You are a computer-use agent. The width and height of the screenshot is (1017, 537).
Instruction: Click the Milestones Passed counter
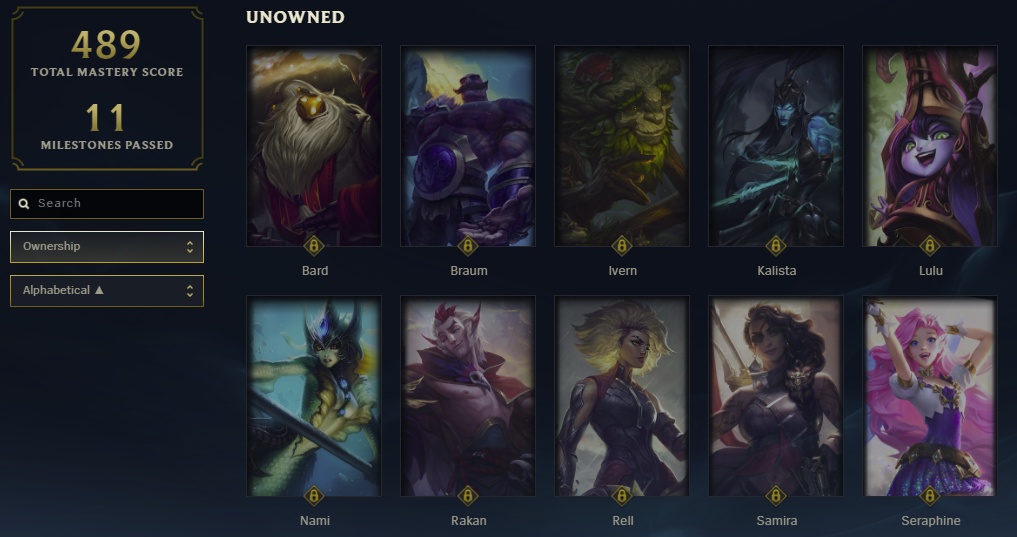click(x=107, y=127)
